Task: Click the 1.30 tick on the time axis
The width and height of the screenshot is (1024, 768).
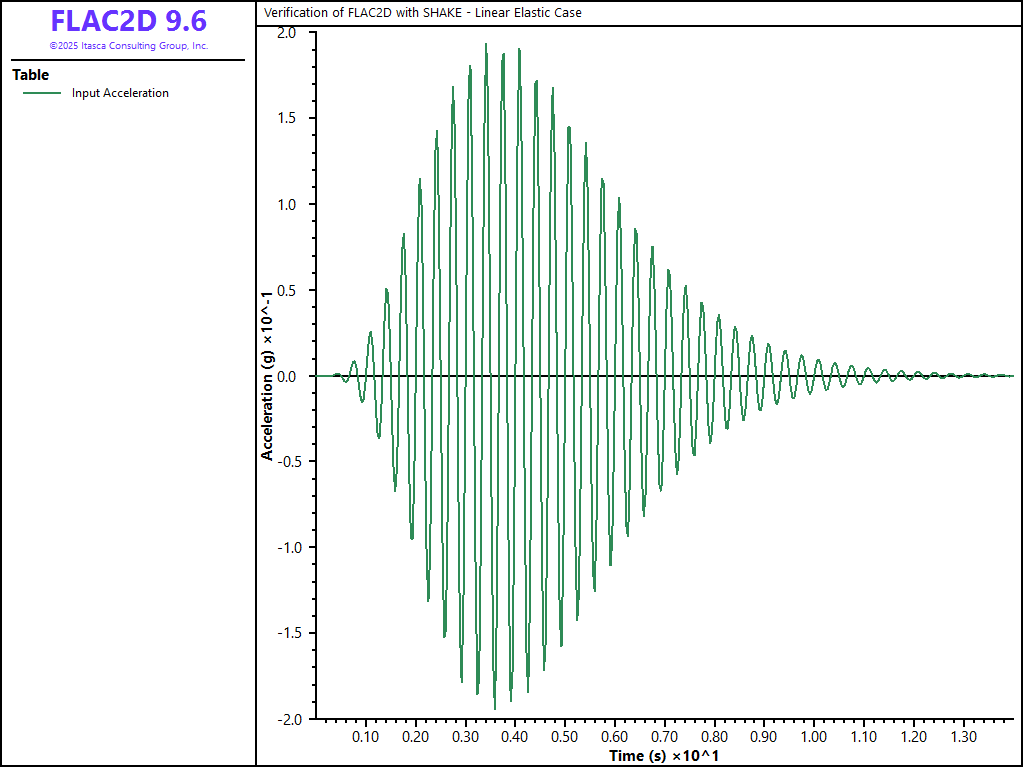Action: pos(964,736)
